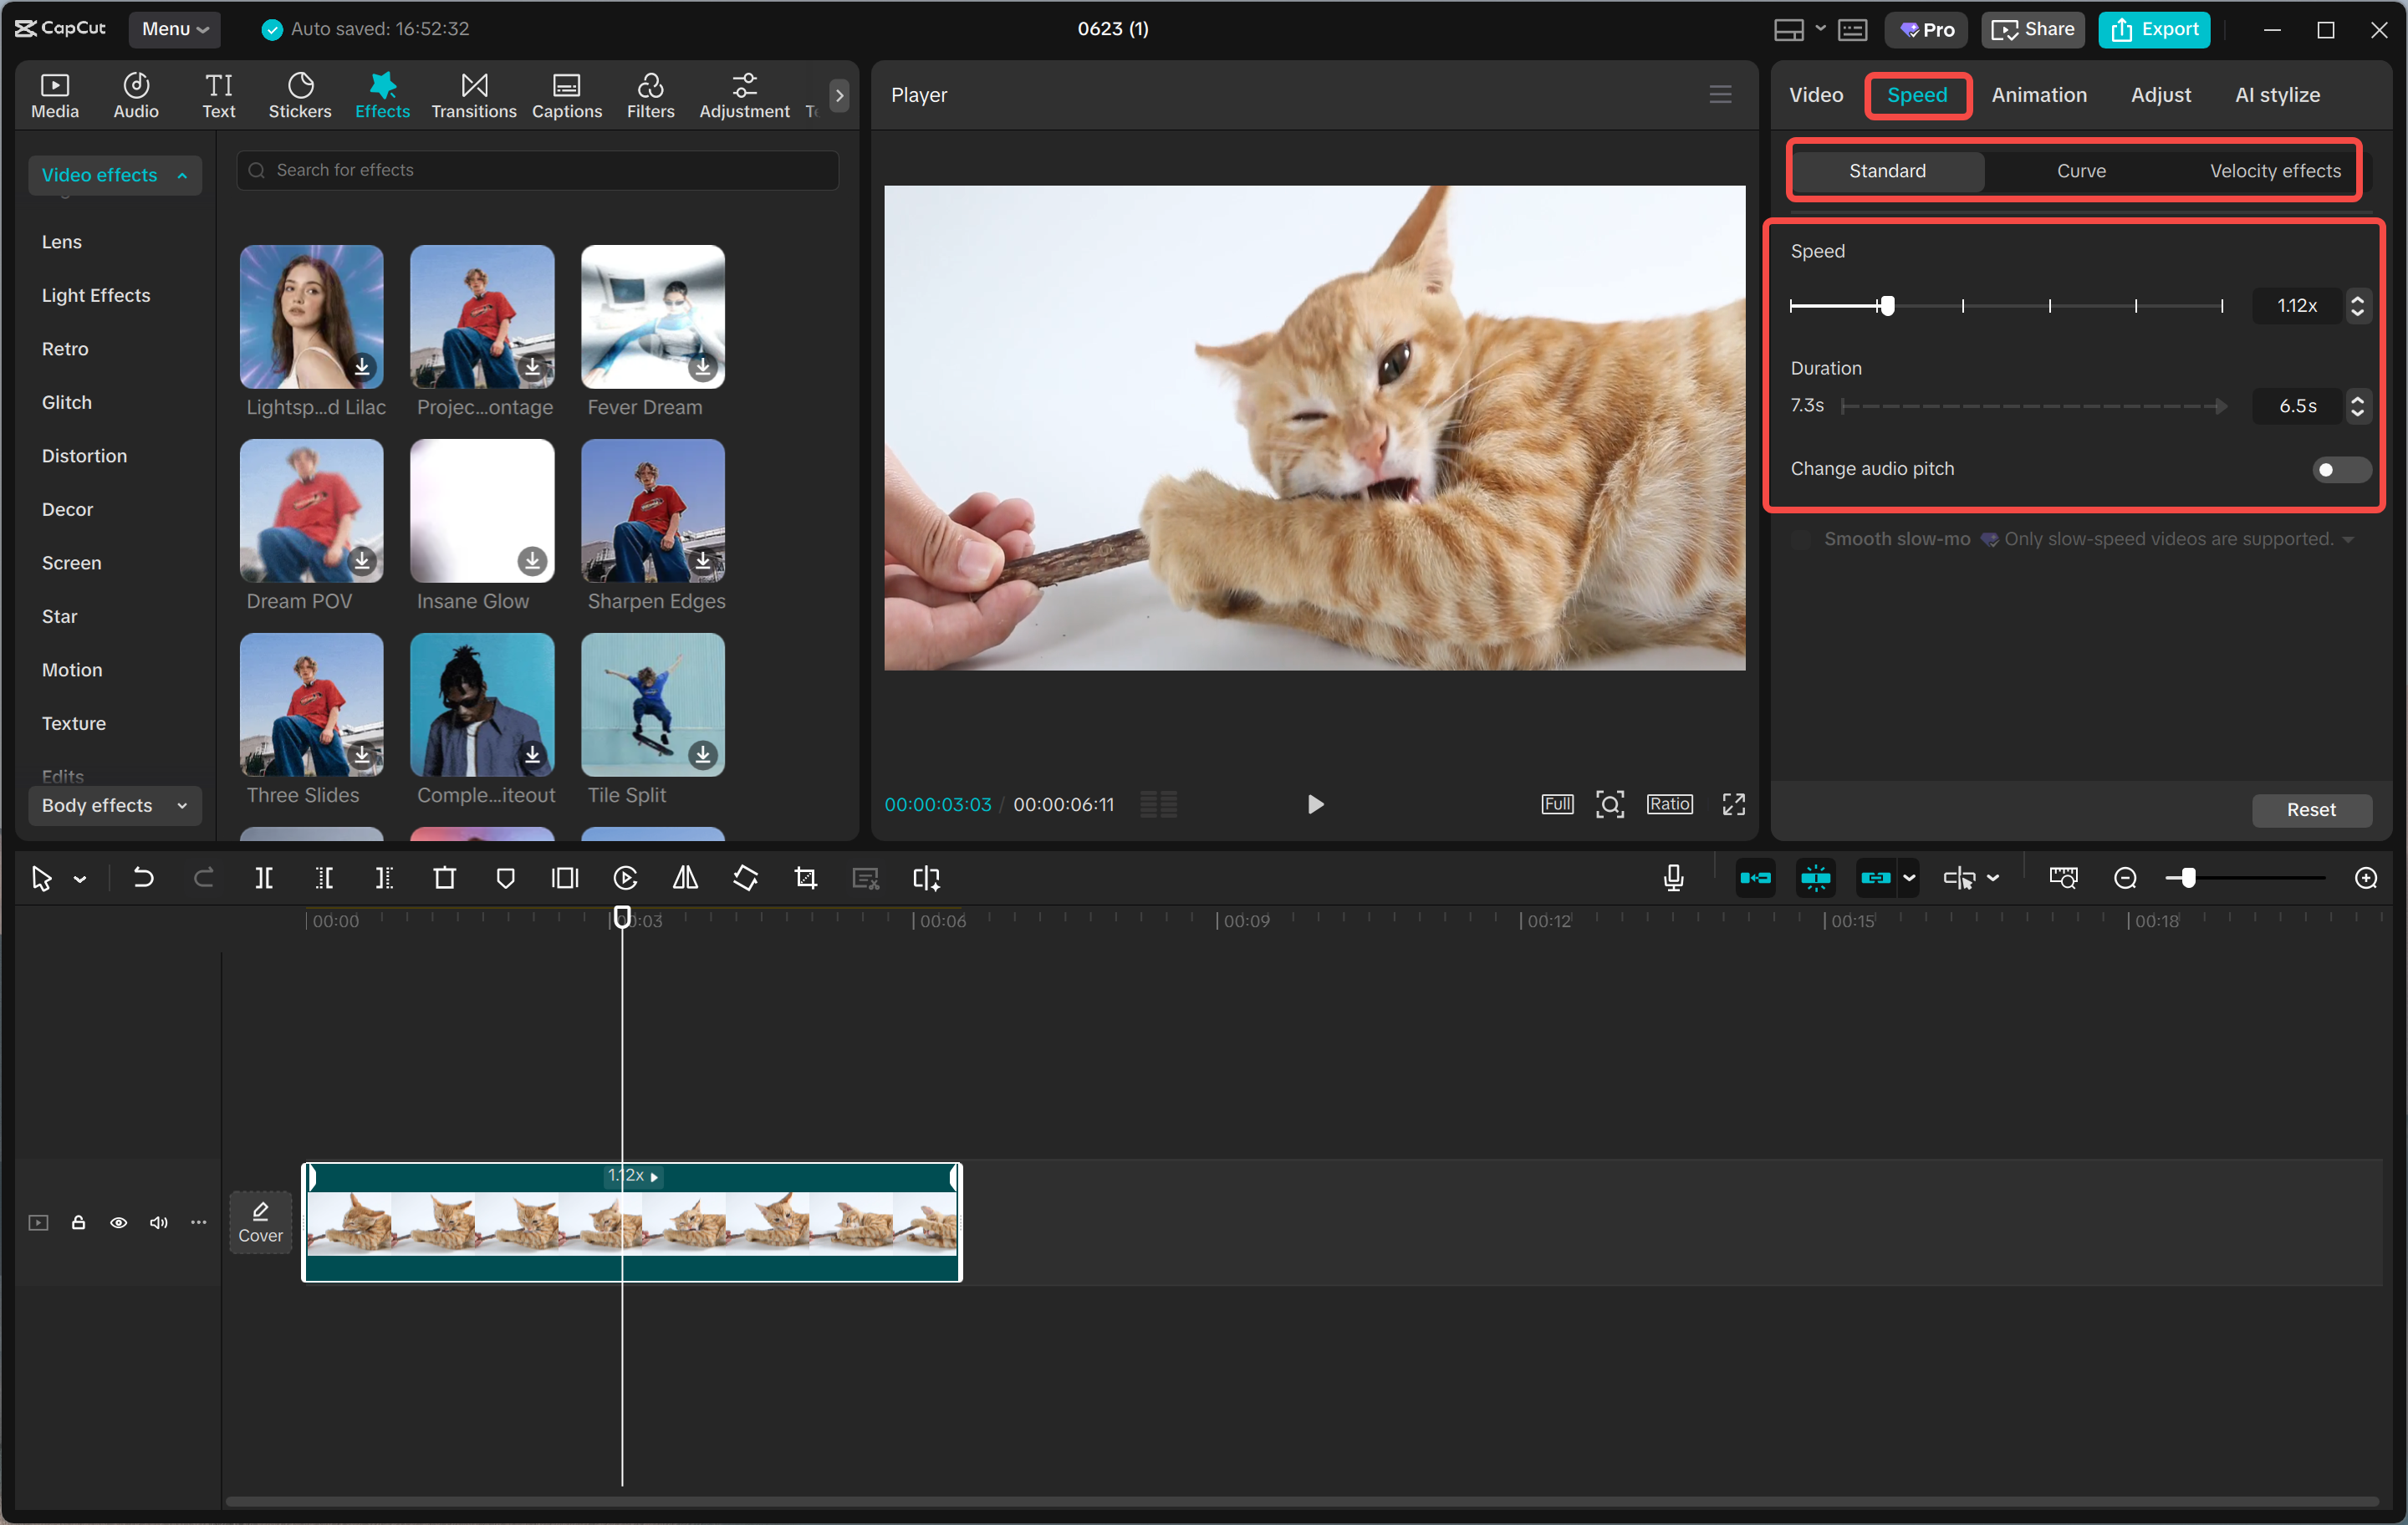Open the Filters panel

coord(650,95)
